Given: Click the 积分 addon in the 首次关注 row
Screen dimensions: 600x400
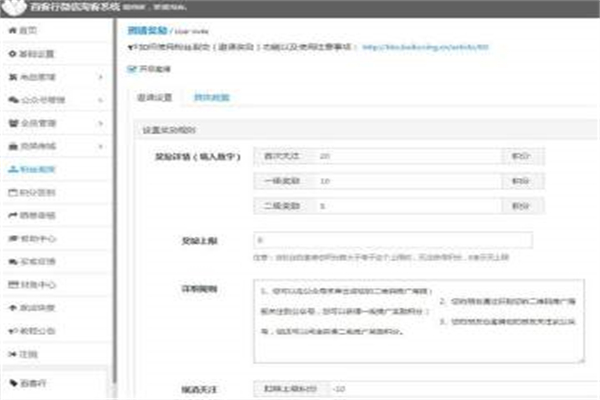Looking at the screenshot, I should pos(523,156).
